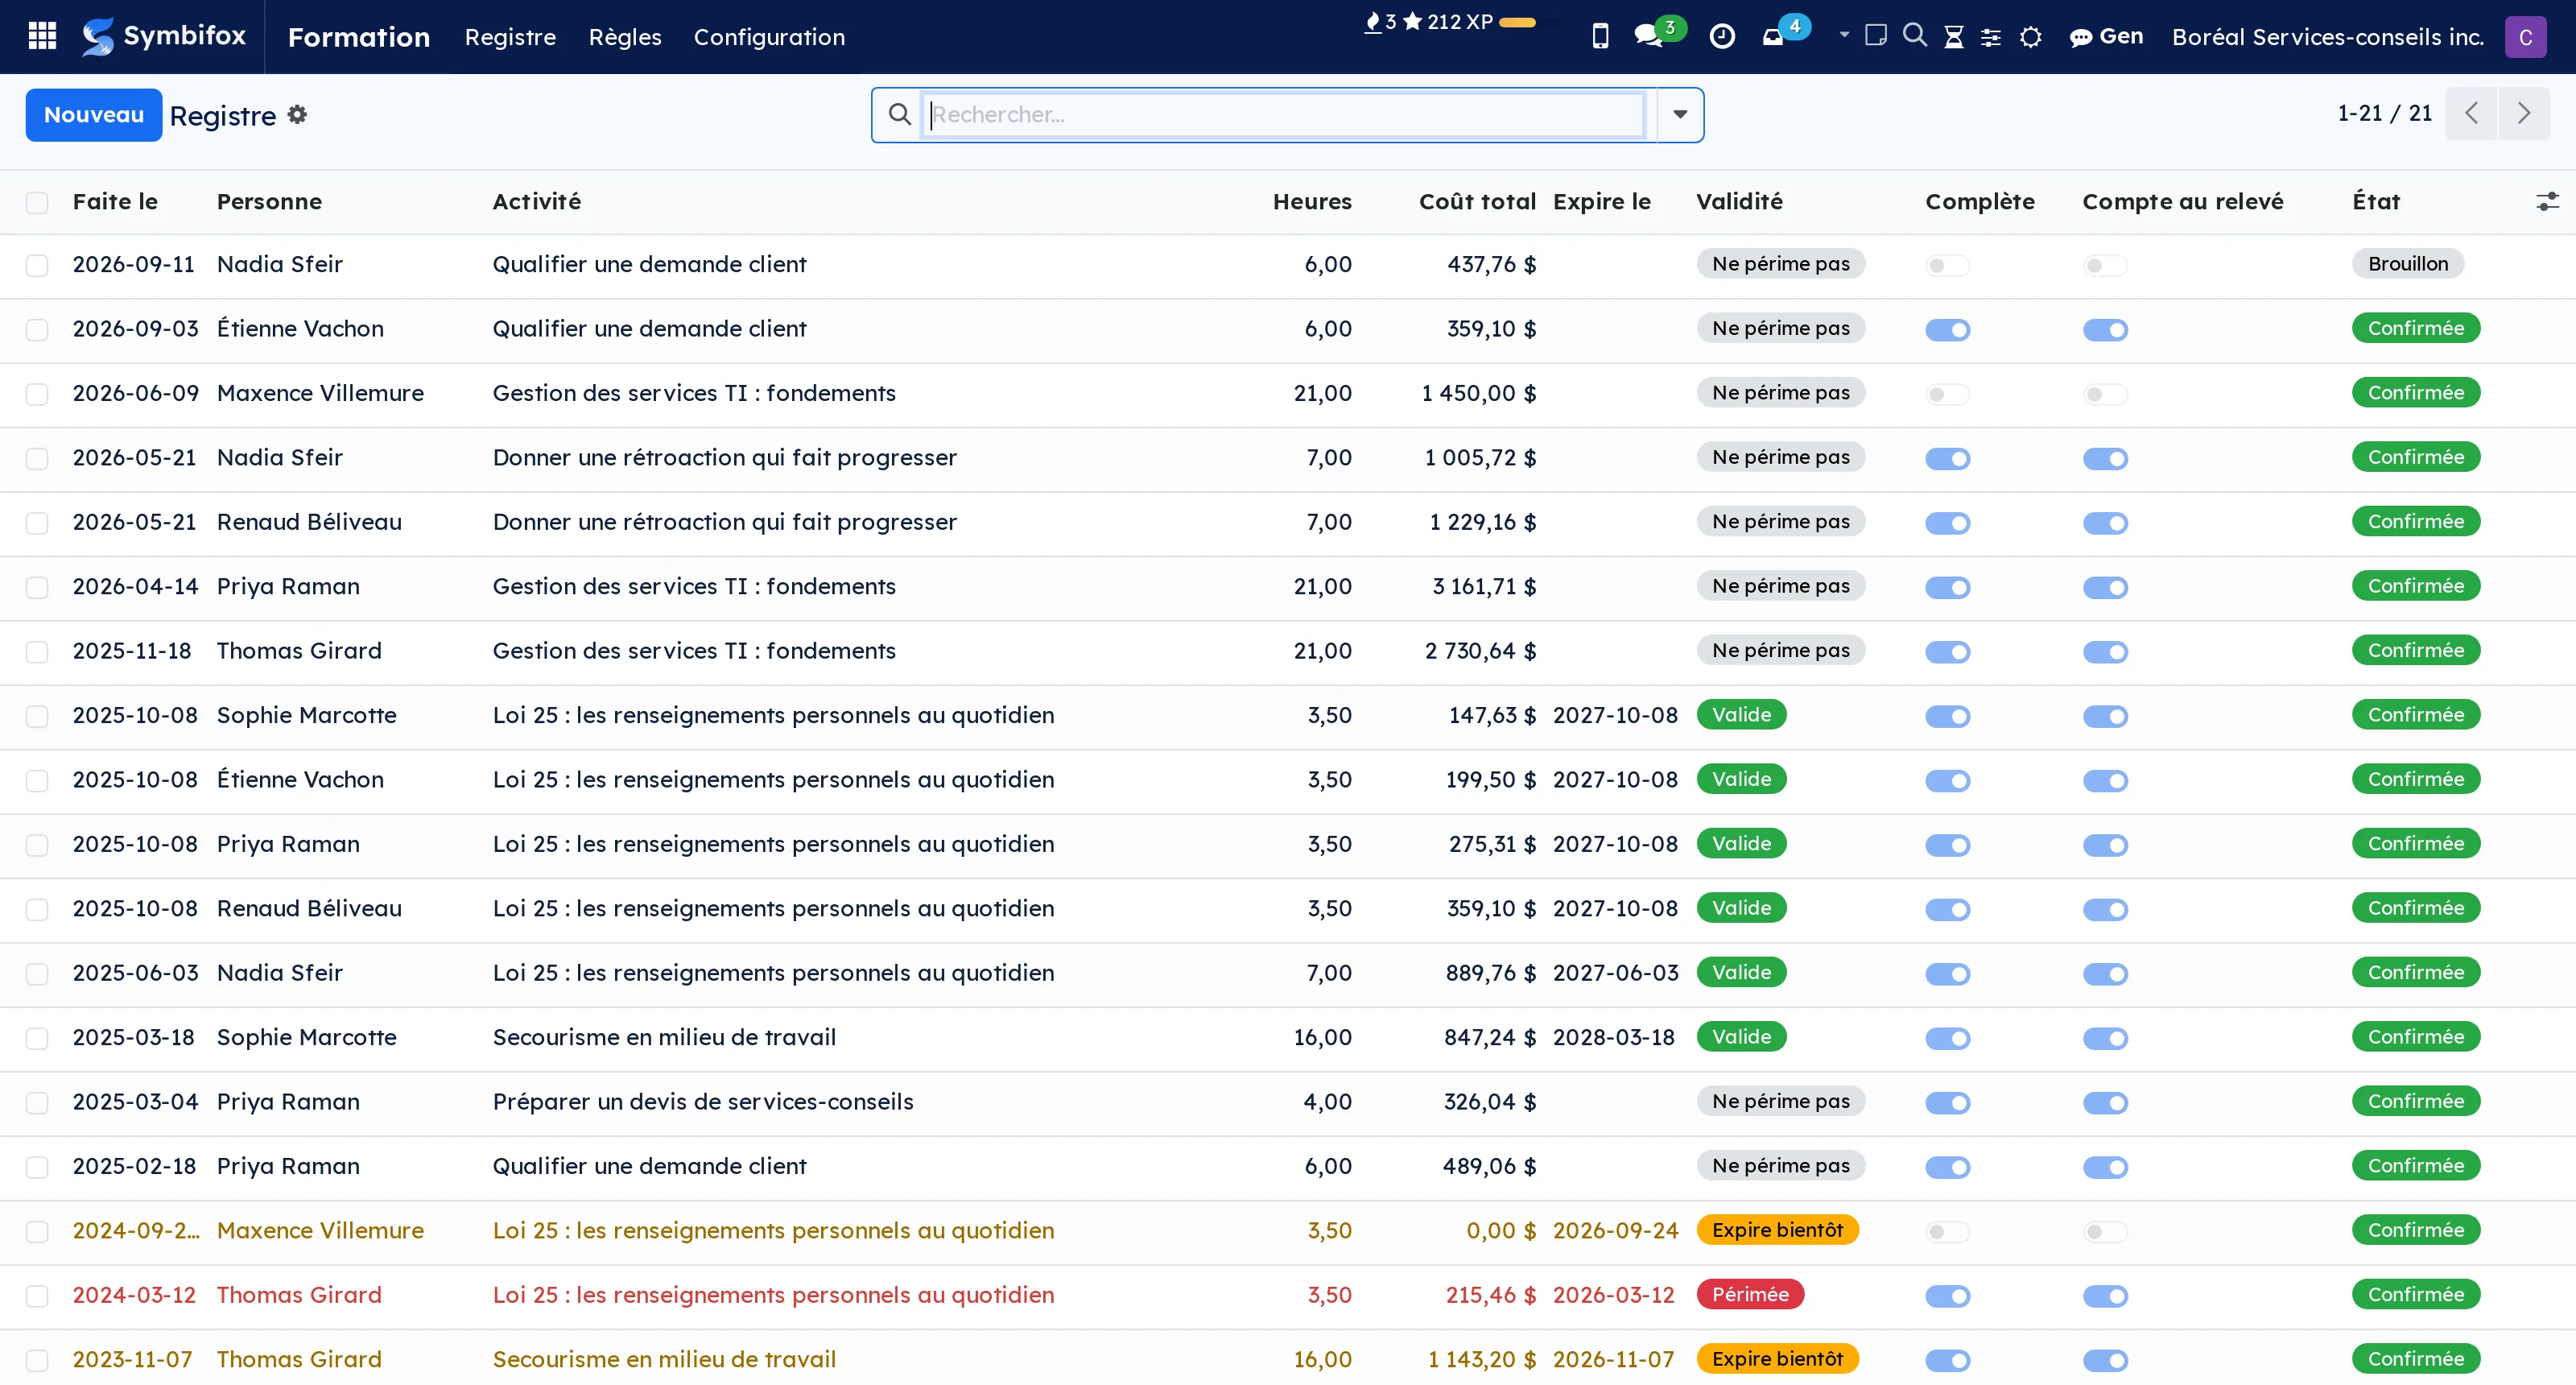Open conversations with 3 unread messages
2576x1385 pixels.
coord(1658,34)
